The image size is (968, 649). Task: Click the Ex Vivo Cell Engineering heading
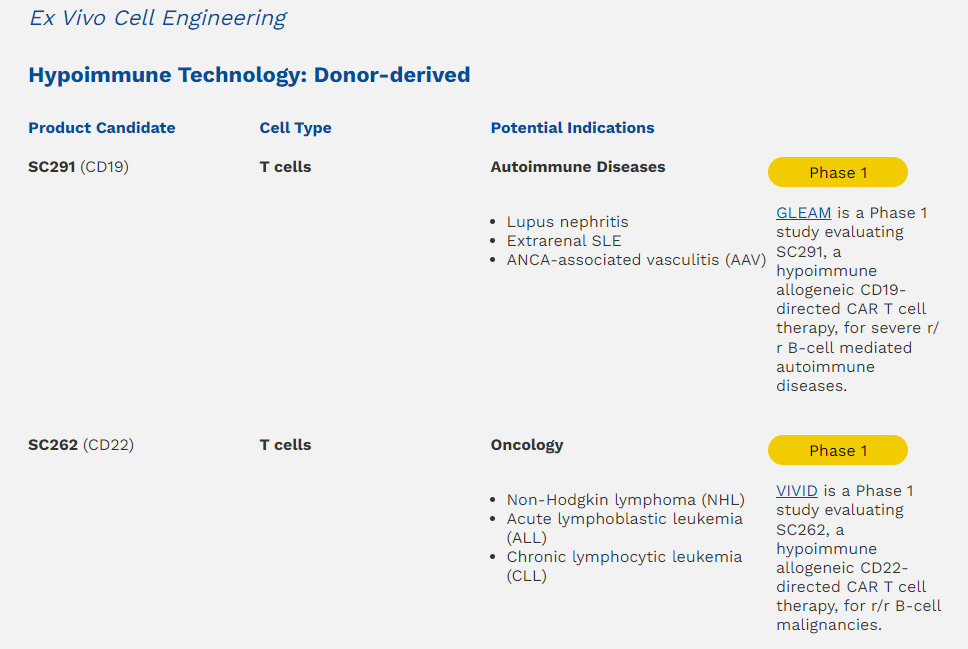157,18
